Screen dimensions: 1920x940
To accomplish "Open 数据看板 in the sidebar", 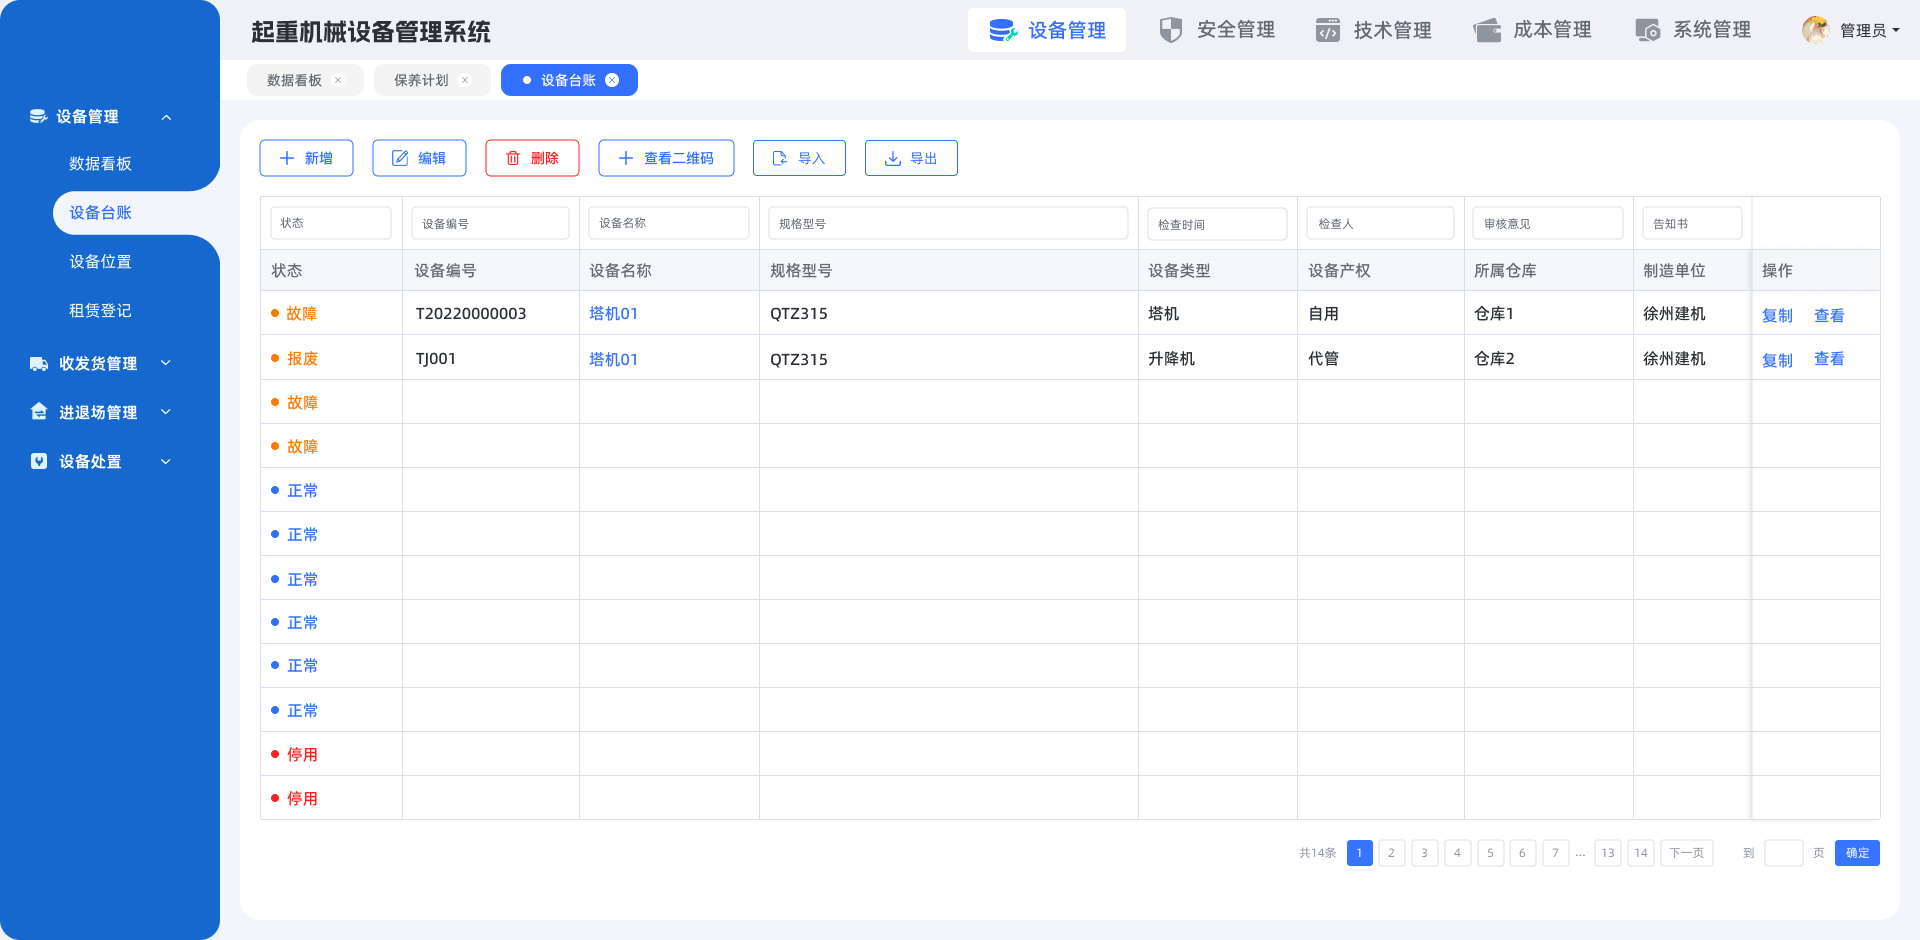I will tap(100, 164).
